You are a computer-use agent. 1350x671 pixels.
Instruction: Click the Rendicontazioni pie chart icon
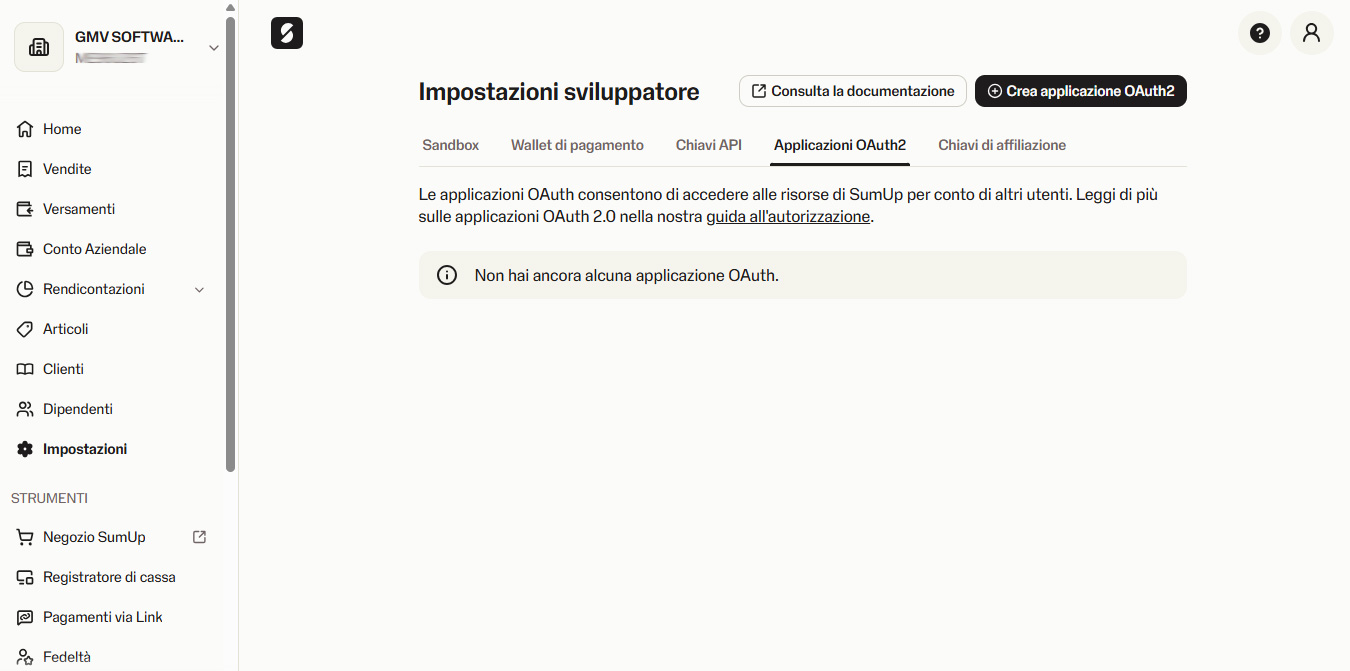point(25,289)
